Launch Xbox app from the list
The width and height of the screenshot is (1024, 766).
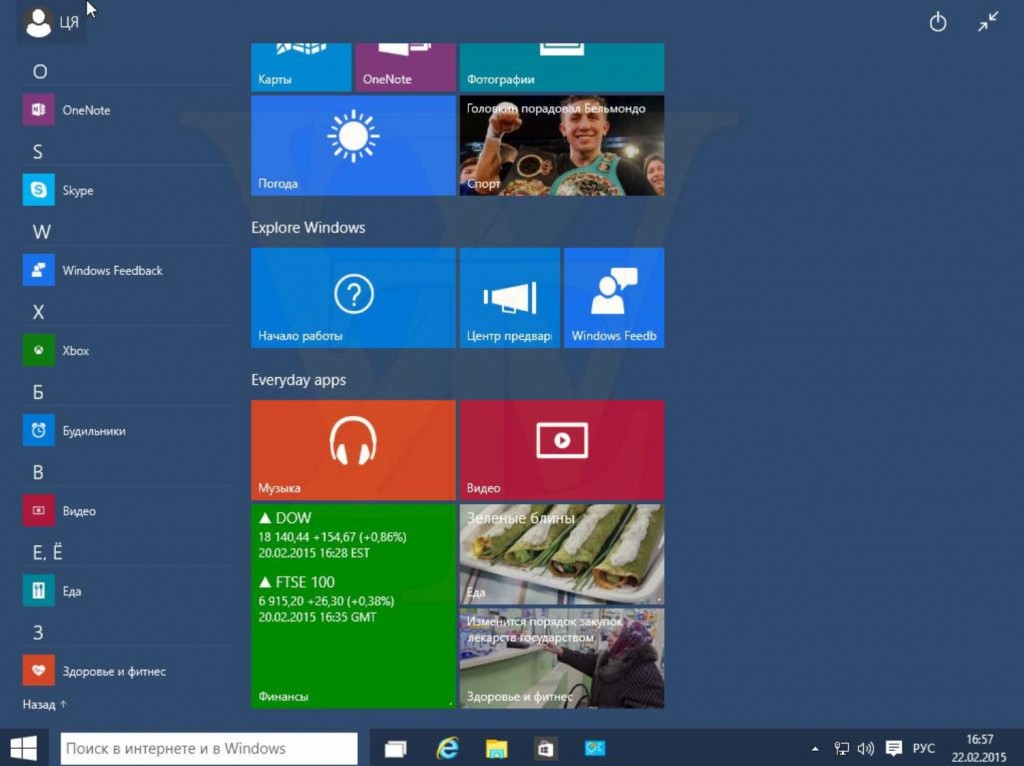click(x=127, y=351)
